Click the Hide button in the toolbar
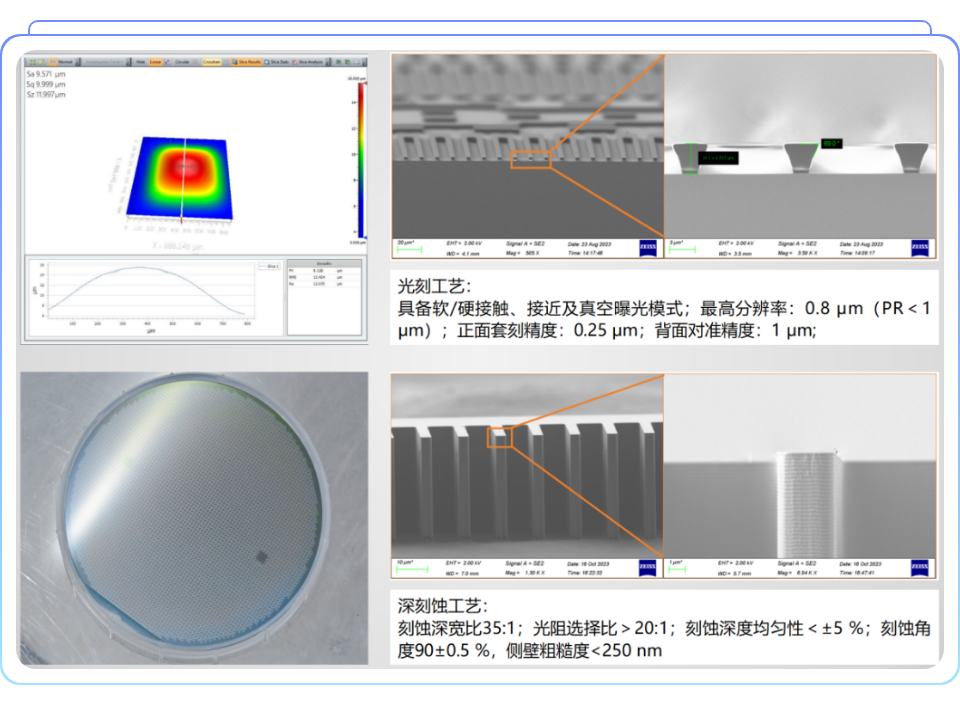 [139, 62]
